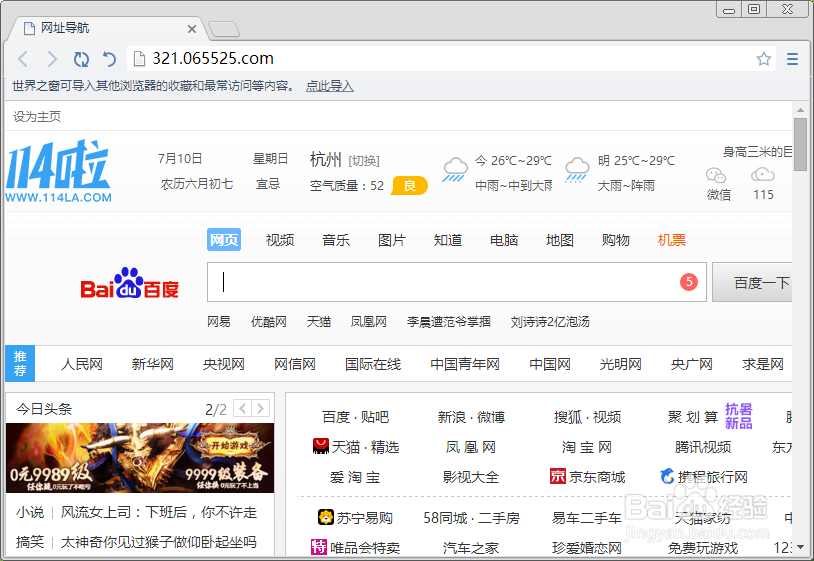Select the 电脑 search tab
The height and width of the screenshot is (561, 814).
[504, 240]
